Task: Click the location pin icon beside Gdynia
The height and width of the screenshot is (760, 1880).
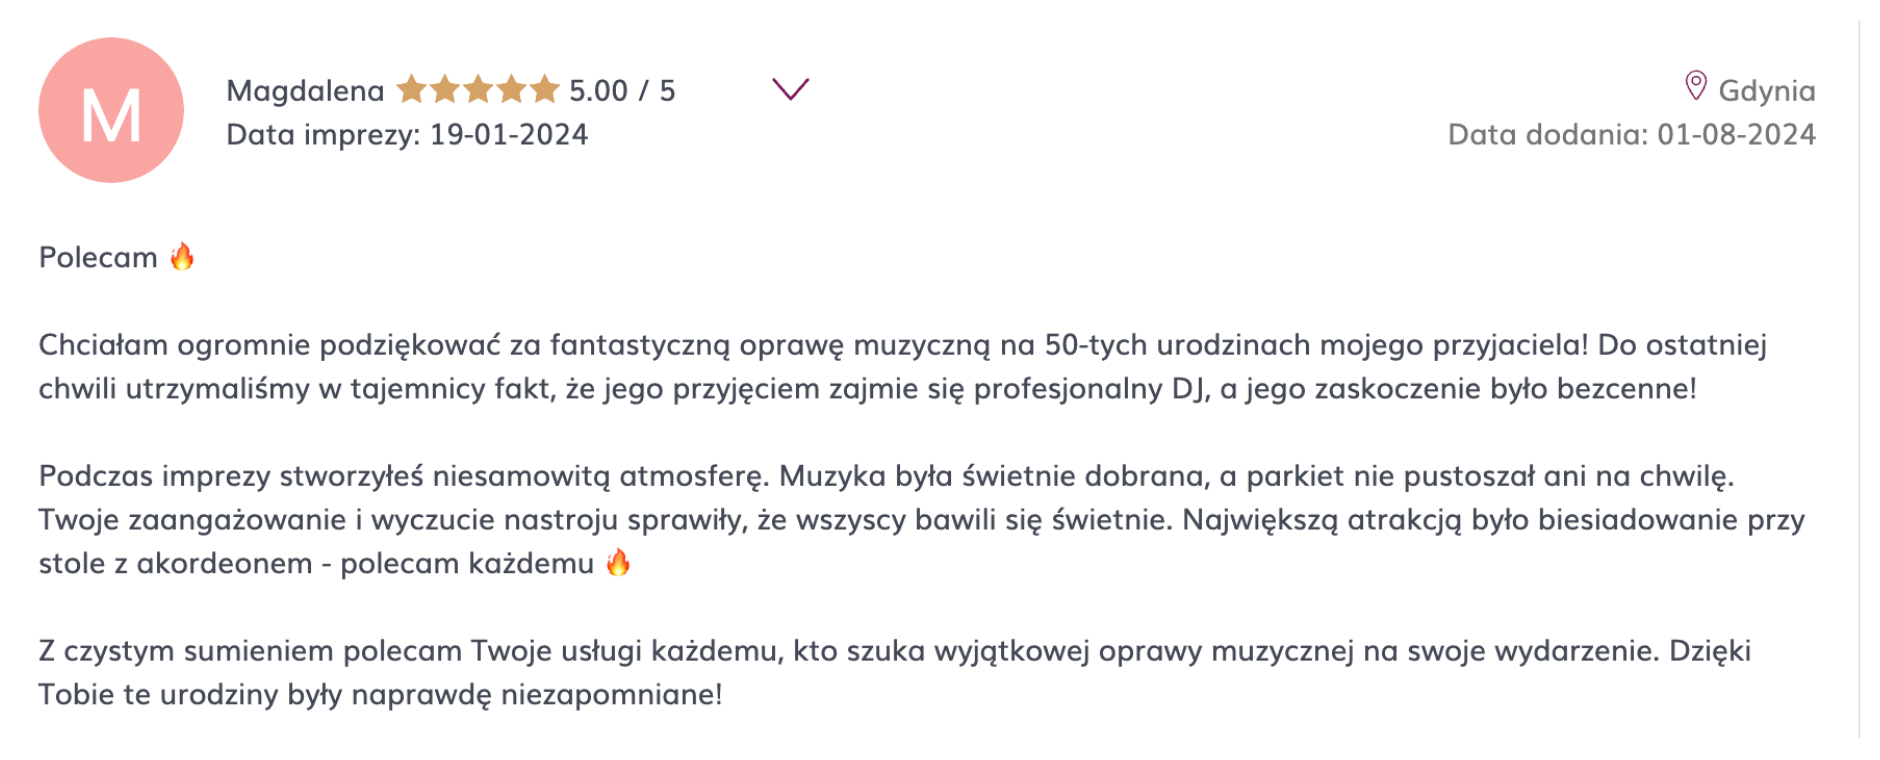Action: pyautogui.click(x=1695, y=86)
